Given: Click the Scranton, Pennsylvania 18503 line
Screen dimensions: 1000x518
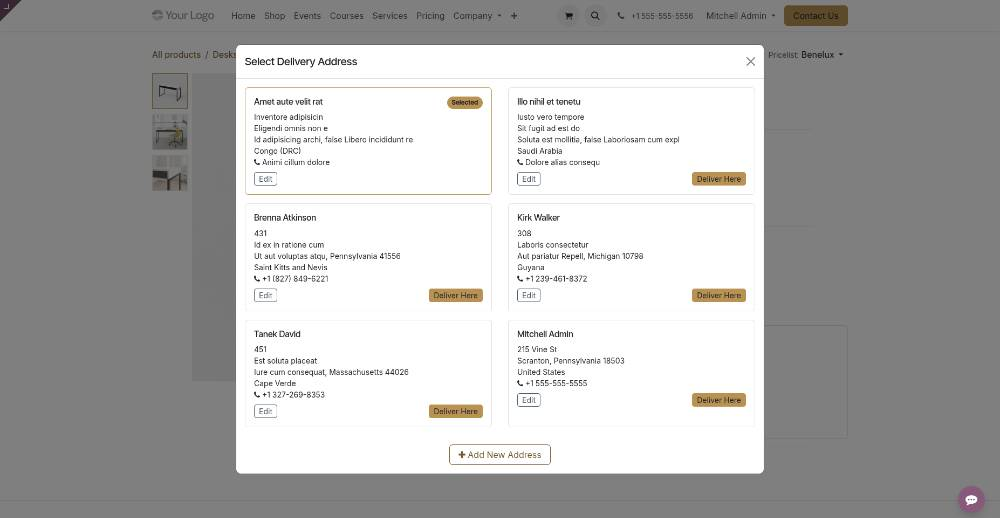Looking at the screenshot, I should point(571,360).
